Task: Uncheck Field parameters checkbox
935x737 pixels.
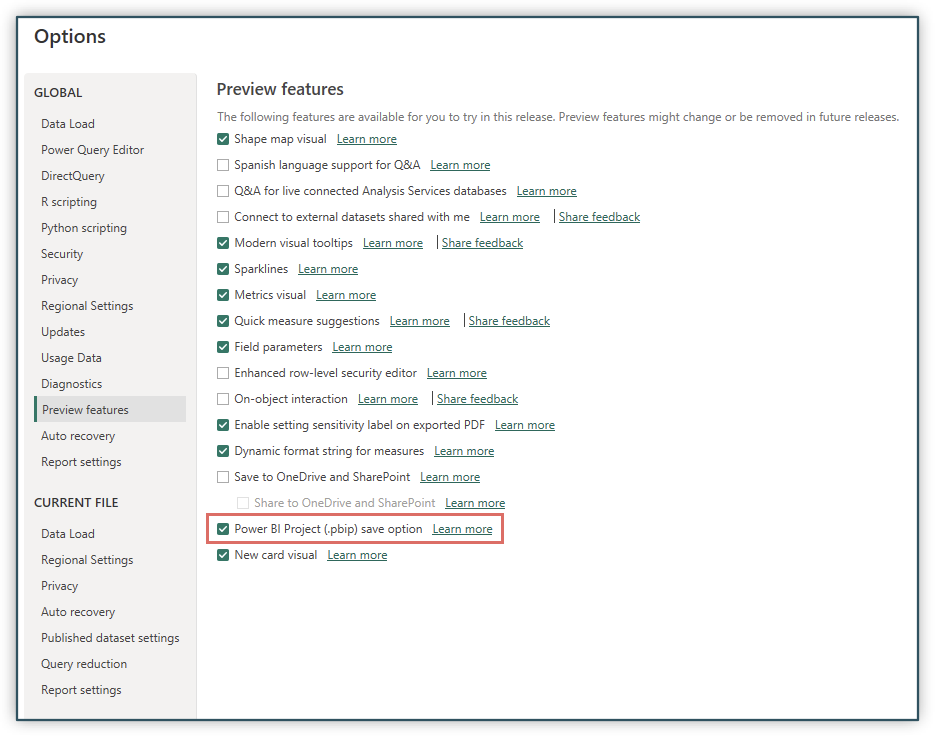Action: tap(223, 347)
